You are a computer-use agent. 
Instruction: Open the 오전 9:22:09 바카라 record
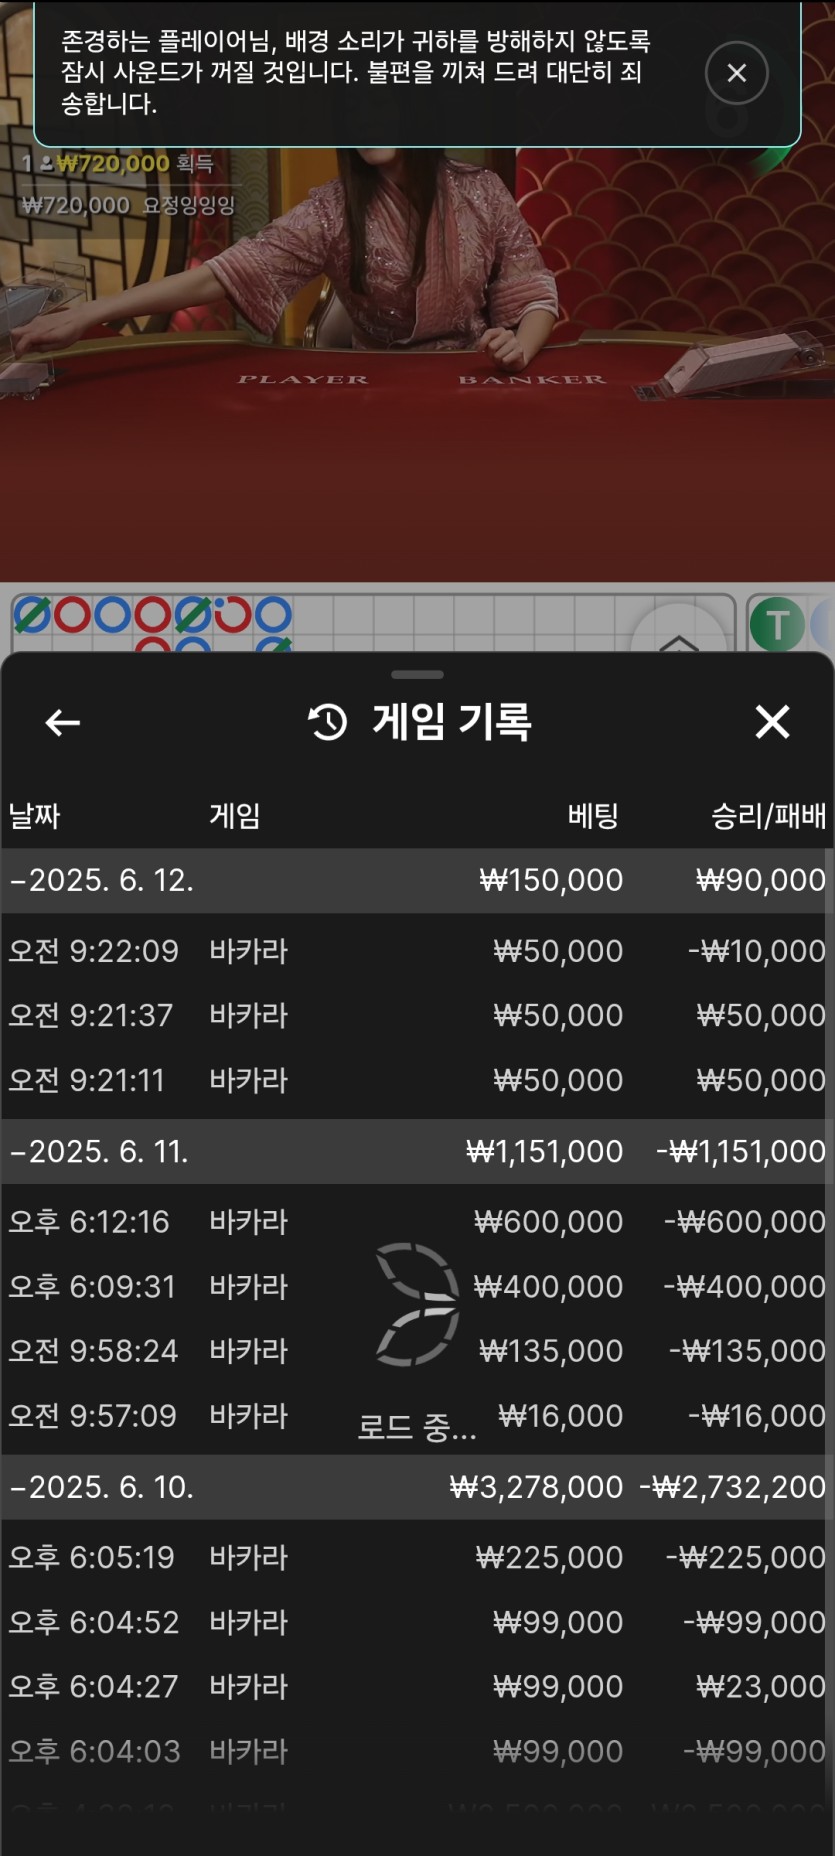[417, 951]
